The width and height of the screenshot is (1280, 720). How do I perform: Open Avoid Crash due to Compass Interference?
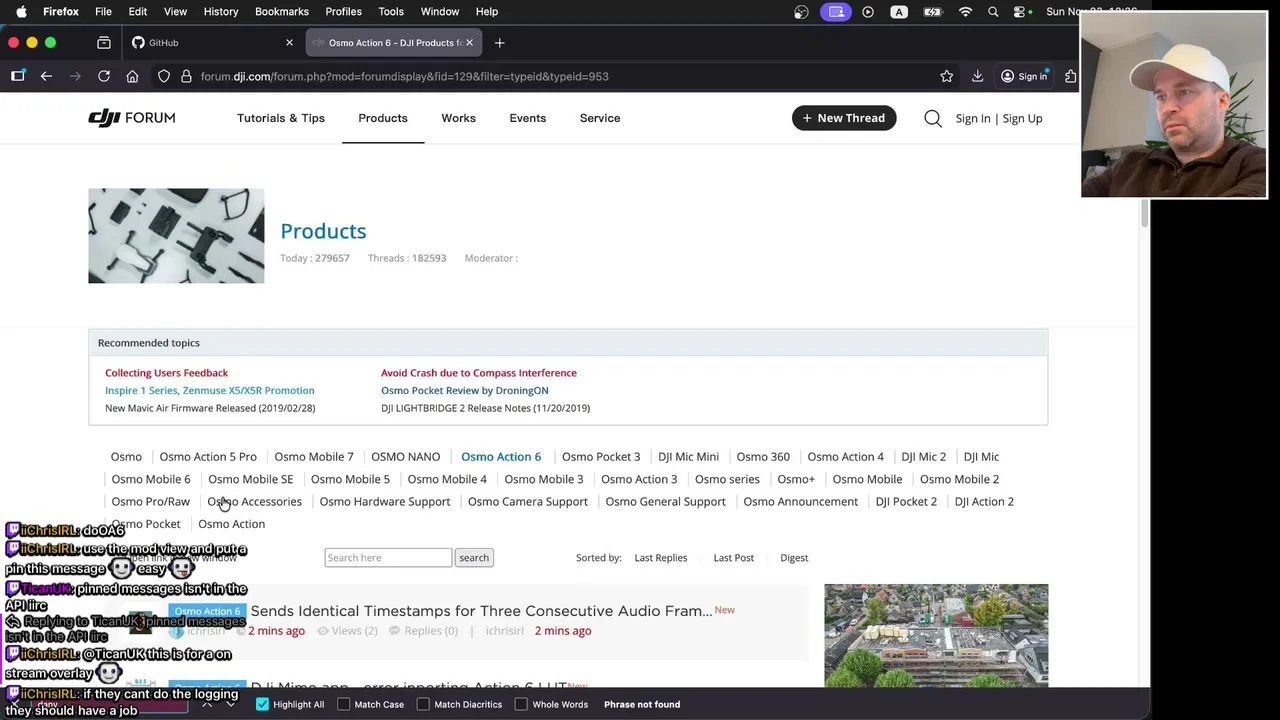[x=478, y=373]
